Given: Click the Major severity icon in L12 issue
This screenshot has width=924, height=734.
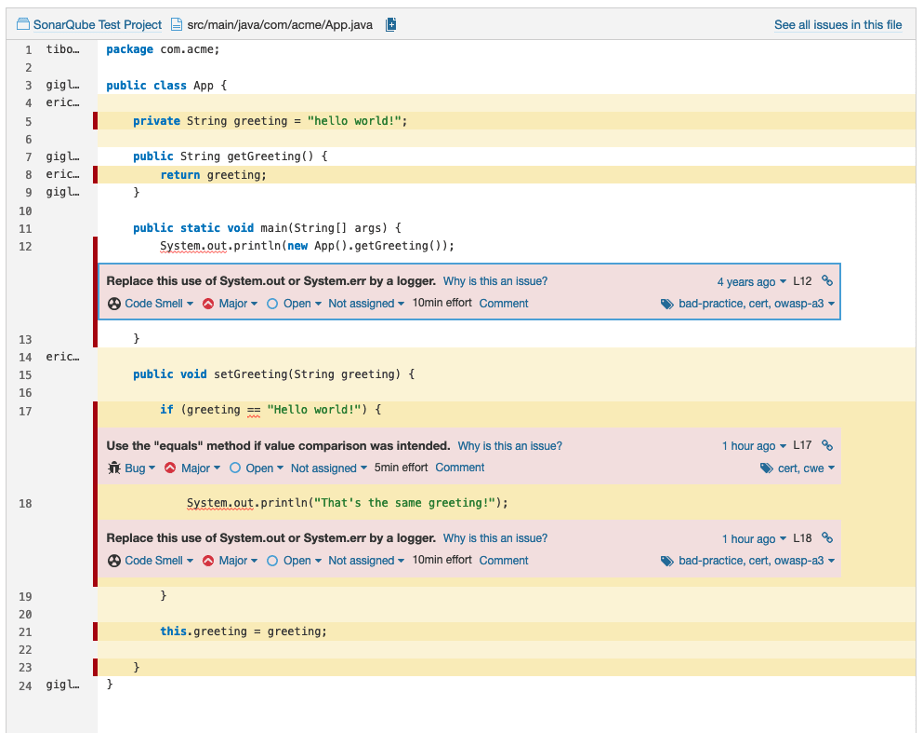Looking at the screenshot, I should (x=208, y=303).
